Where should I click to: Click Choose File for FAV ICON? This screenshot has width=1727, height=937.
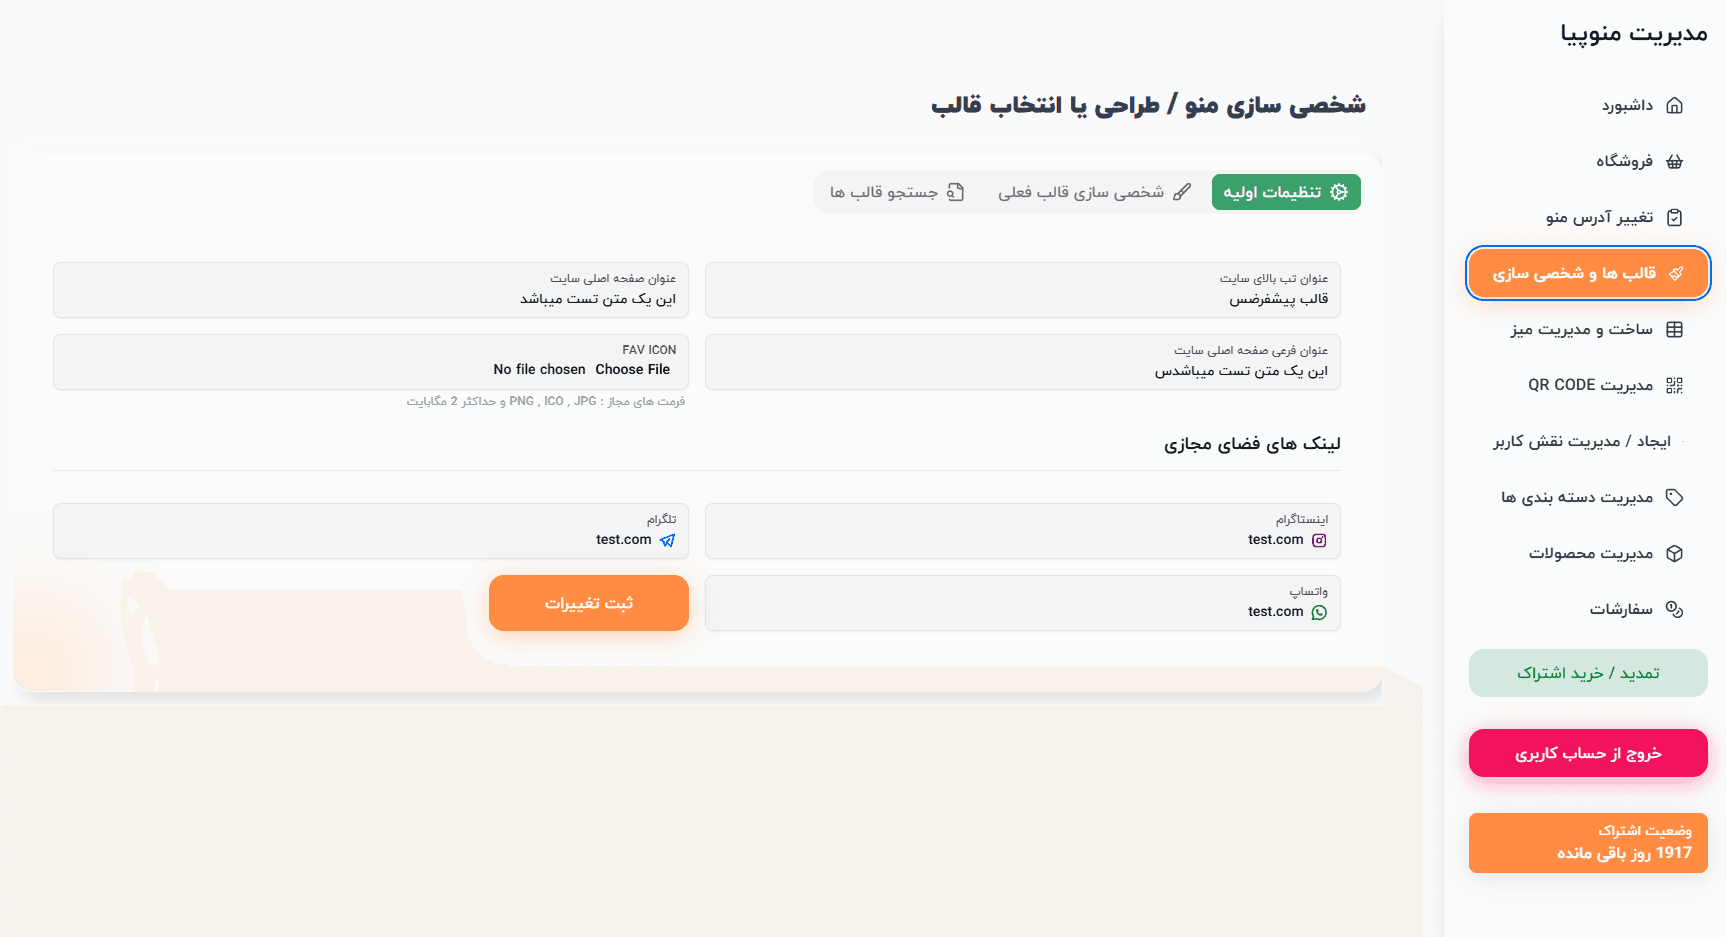pyautogui.click(x=633, y=370)
